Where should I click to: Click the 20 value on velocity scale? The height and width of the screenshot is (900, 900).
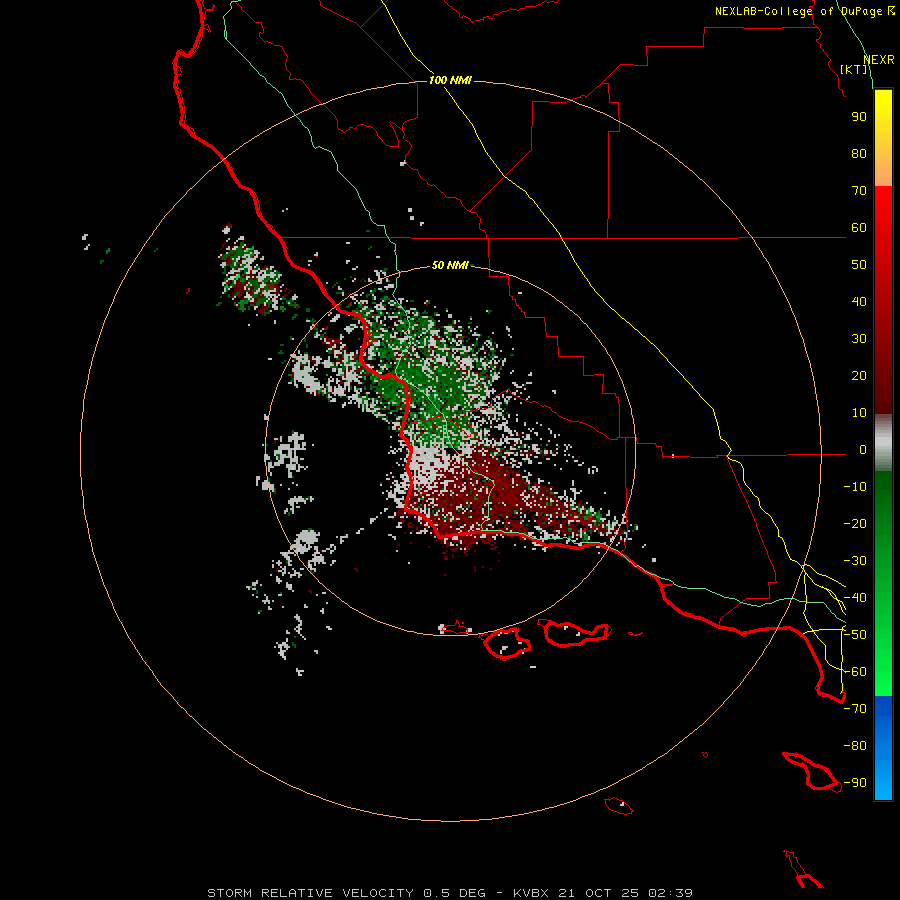pos(859,376)
